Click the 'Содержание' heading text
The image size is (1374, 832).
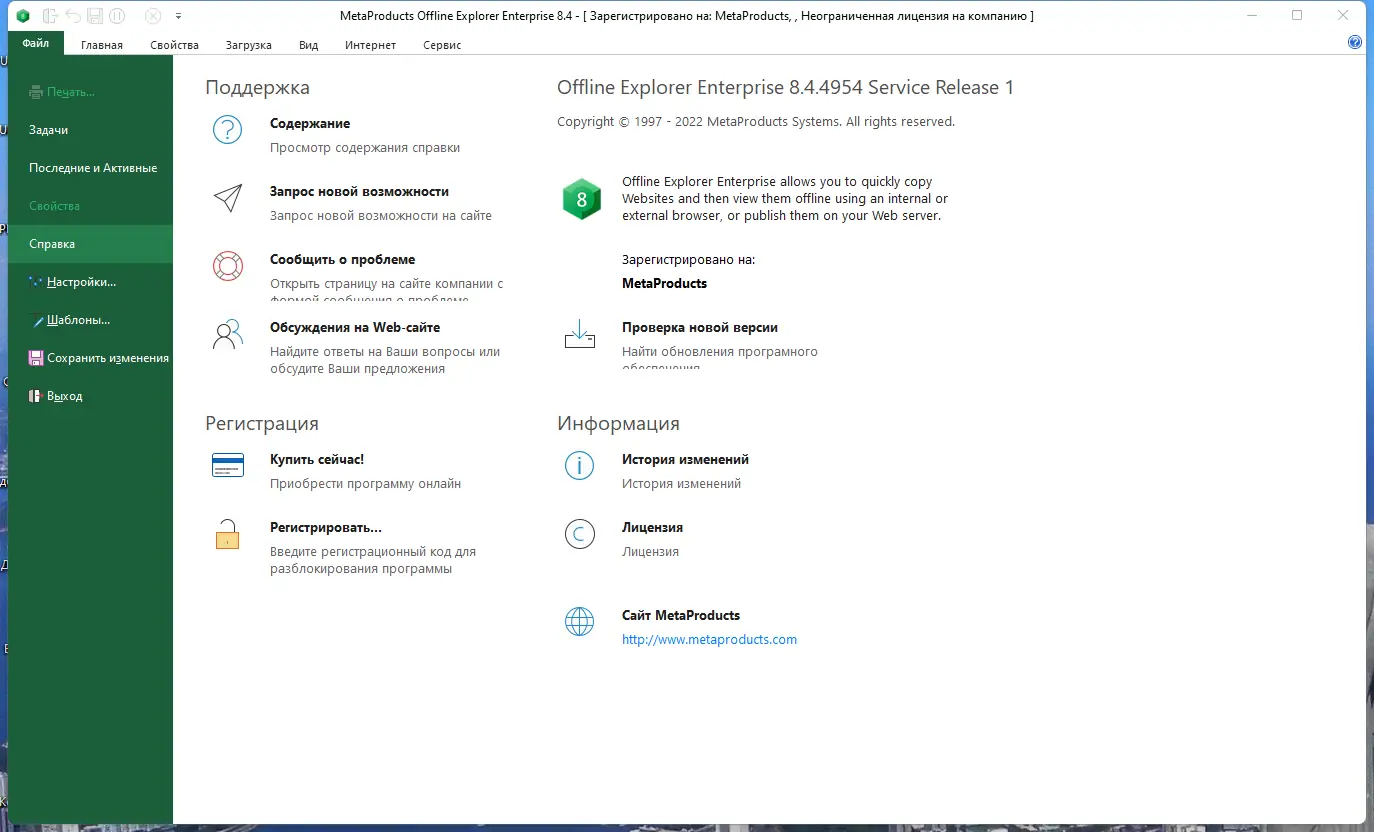point(310,124)
